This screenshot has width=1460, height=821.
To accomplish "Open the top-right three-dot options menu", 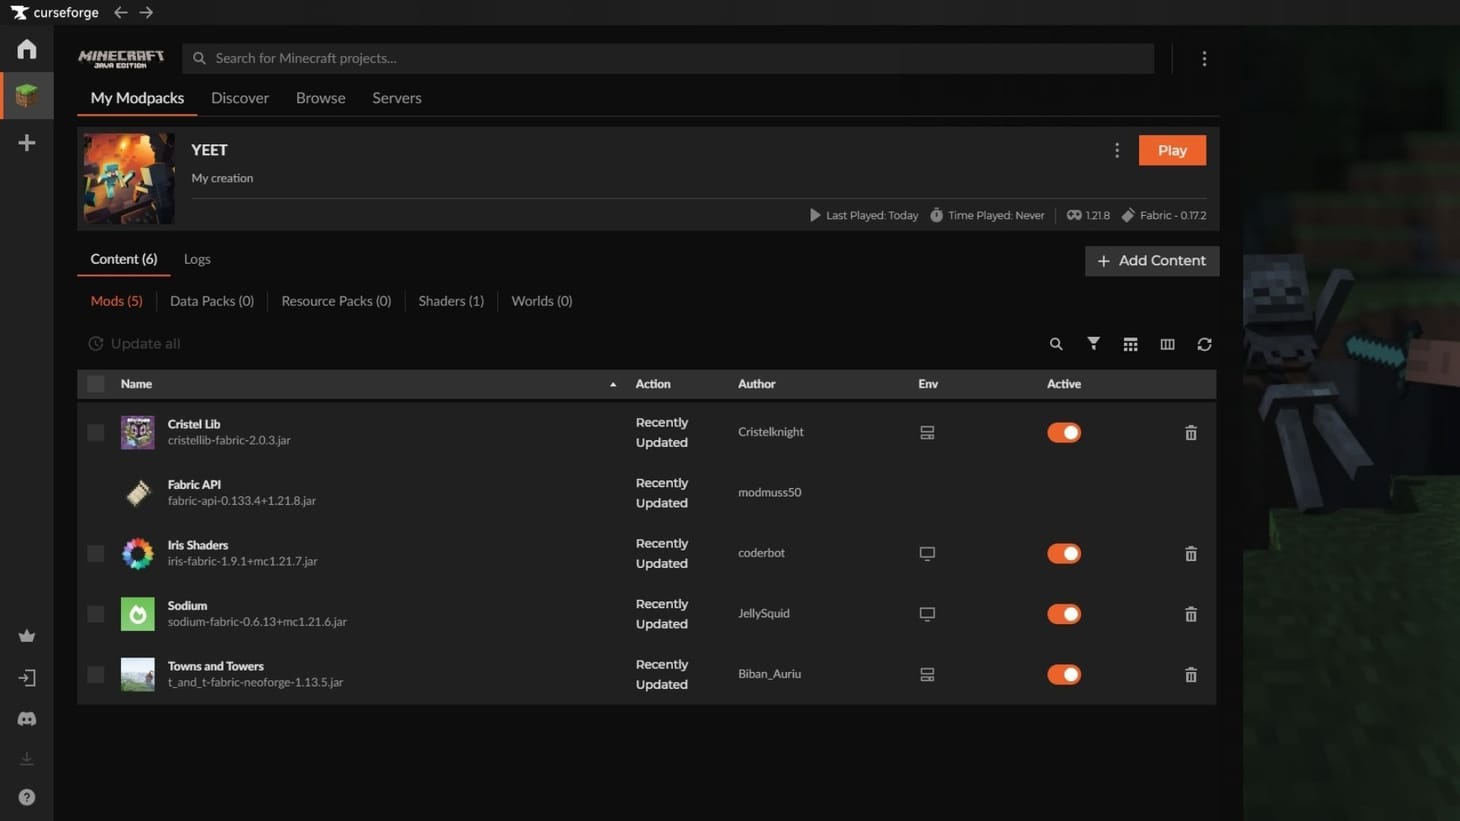I will (1204, 59).
